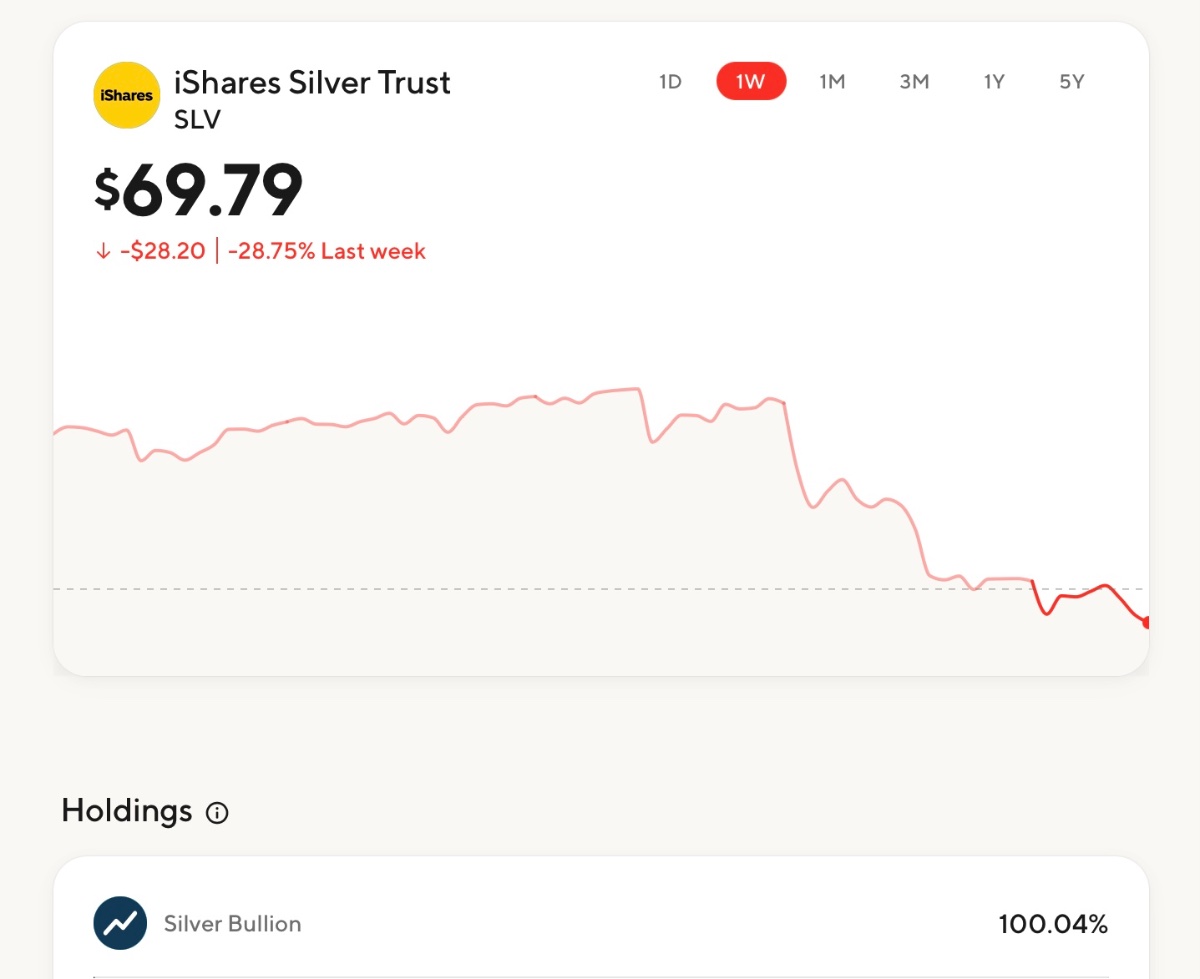Click the $69.79 price
1200x979 pixels.
(199, 190)
